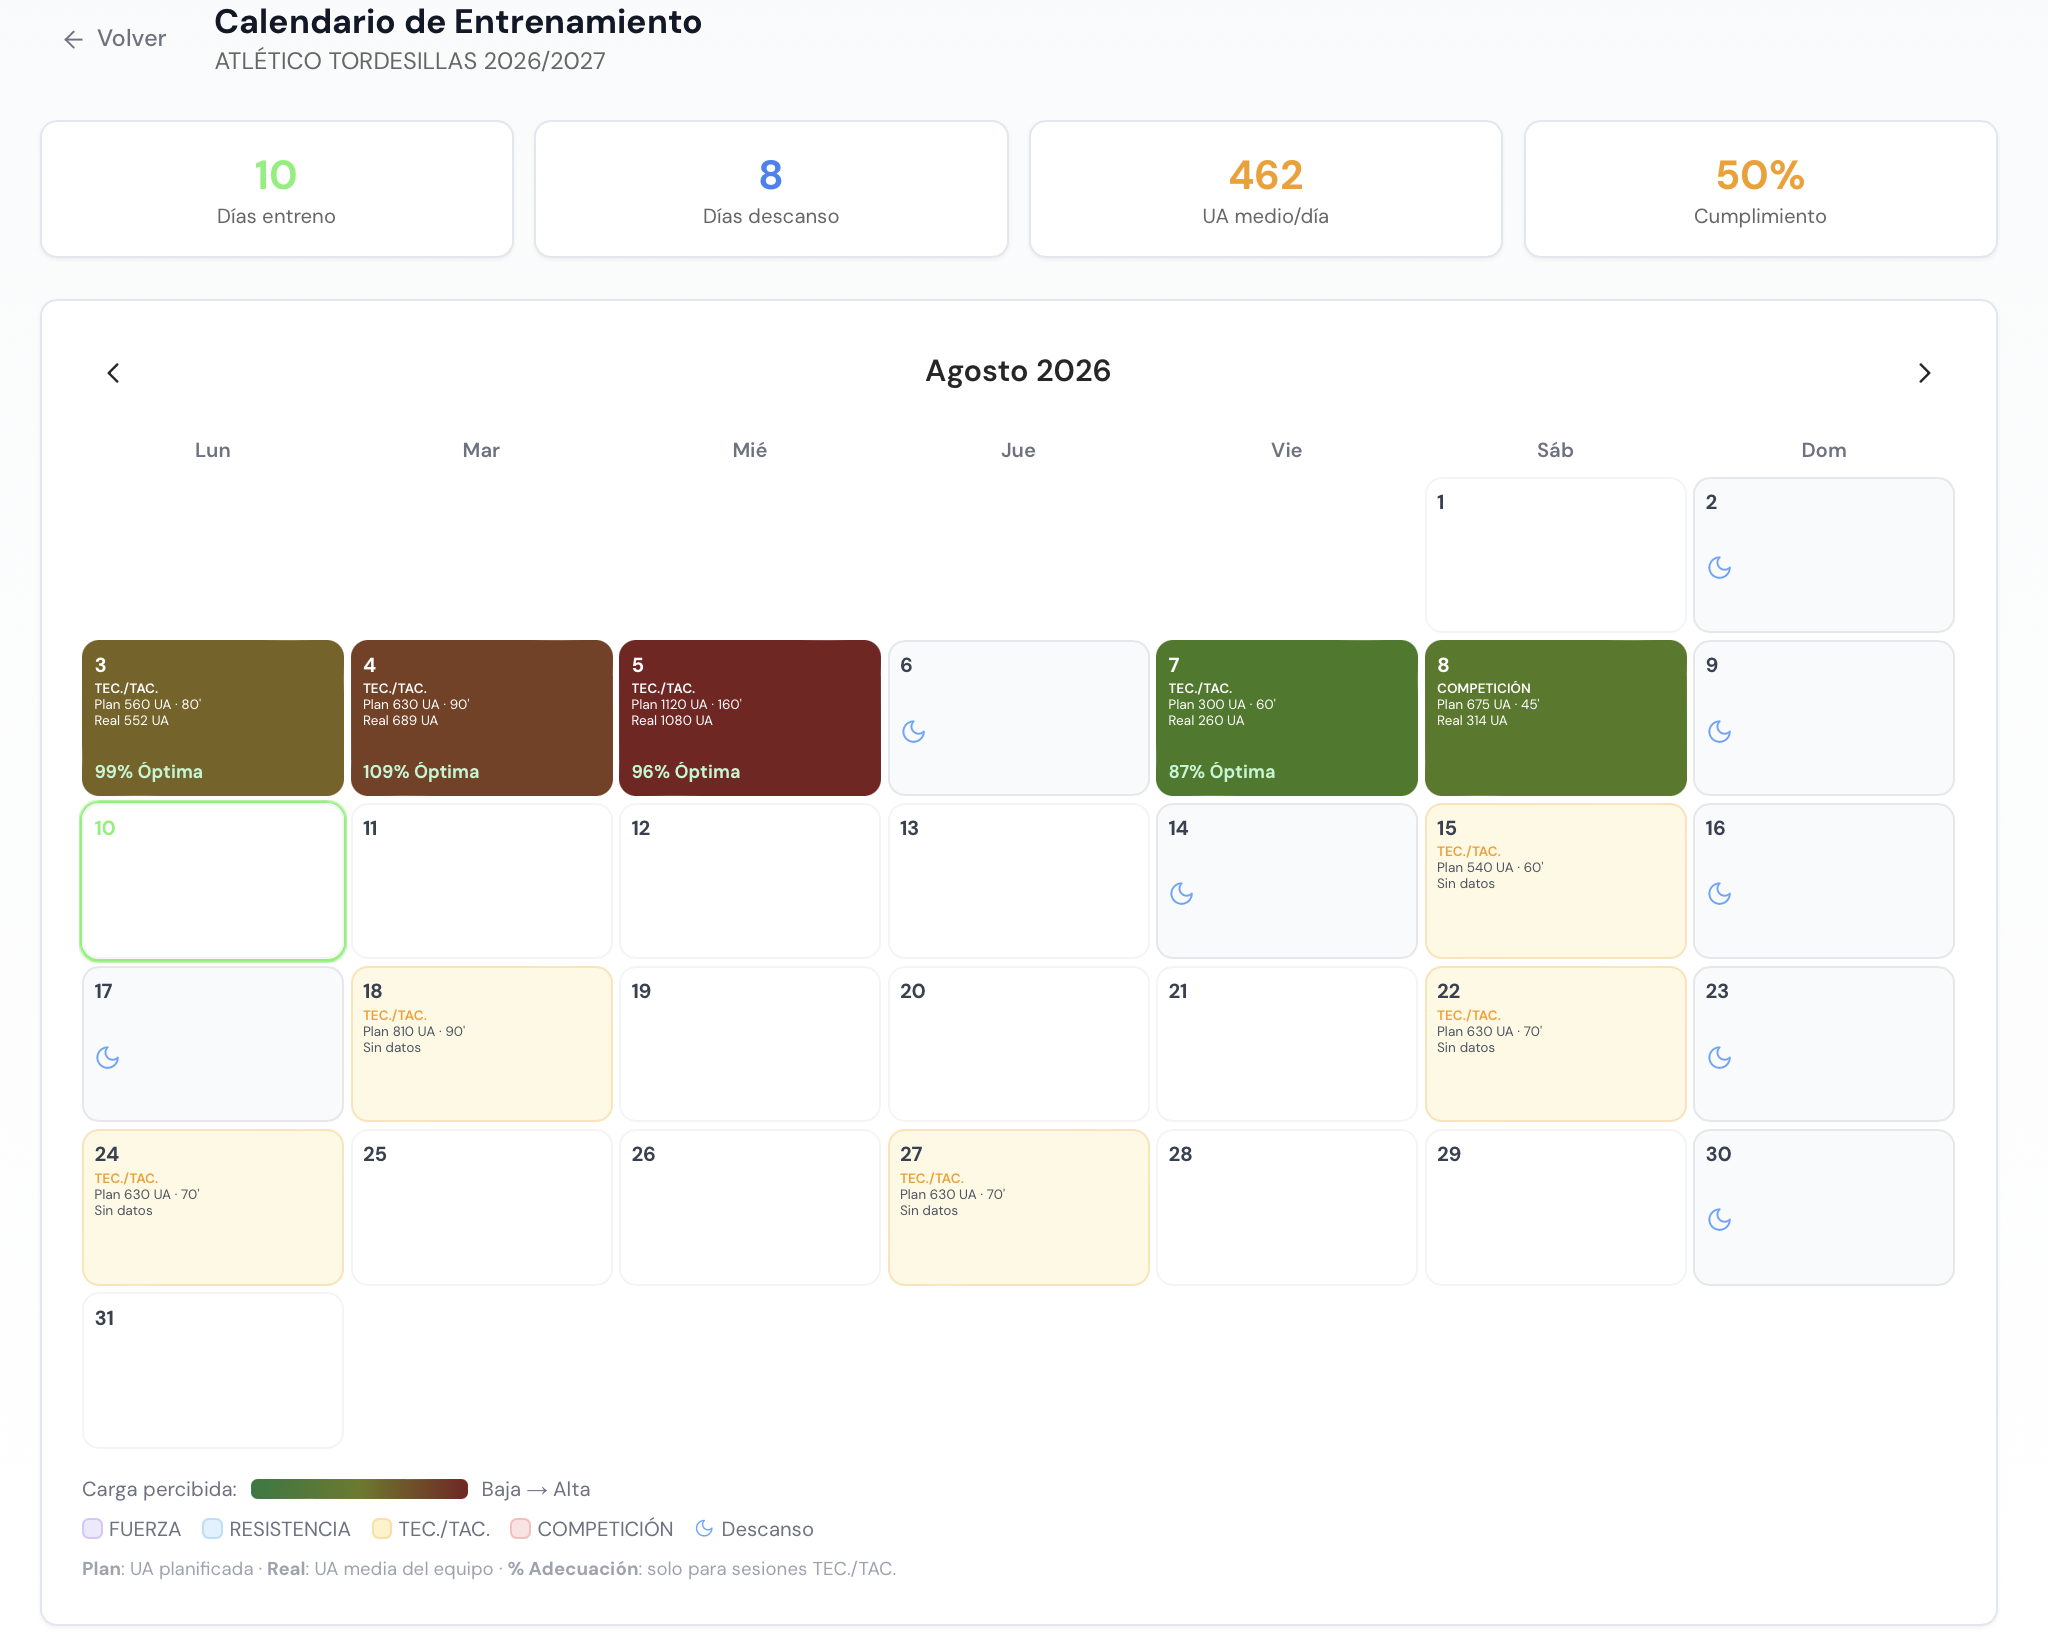Click the Descanso moon icon in legend

[704, 1528]
